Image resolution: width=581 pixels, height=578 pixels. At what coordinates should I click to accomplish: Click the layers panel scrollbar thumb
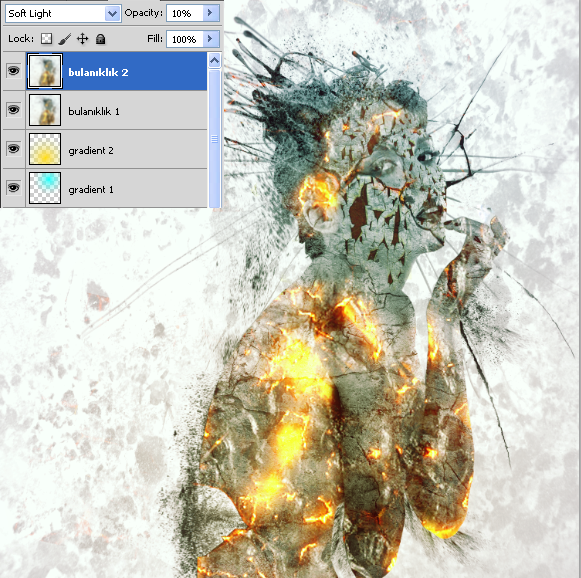(215, 139)
